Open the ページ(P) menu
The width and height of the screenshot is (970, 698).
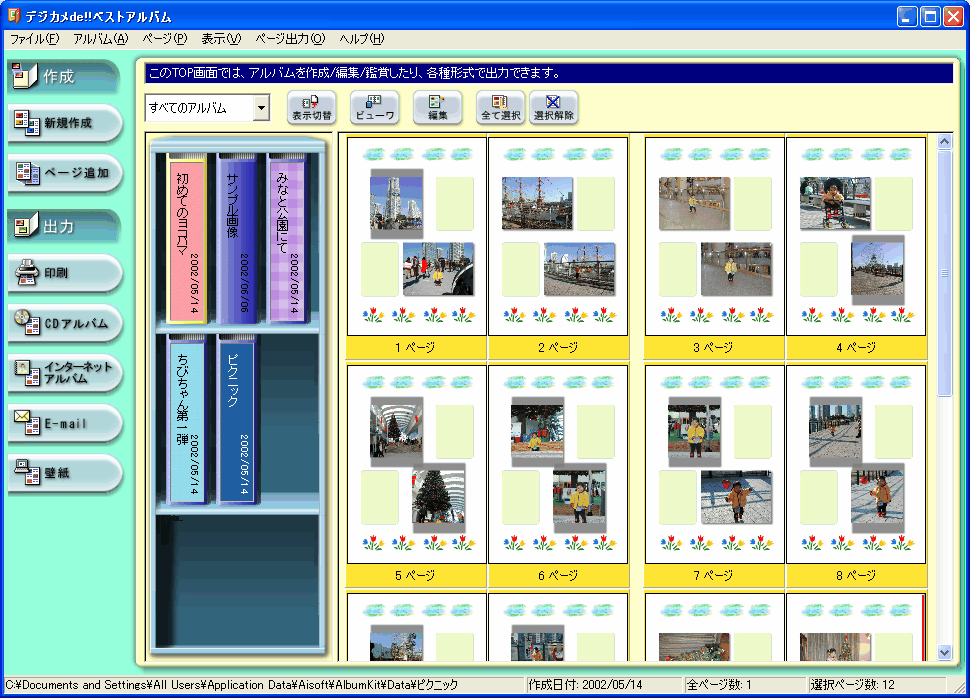tap(165, 39)
